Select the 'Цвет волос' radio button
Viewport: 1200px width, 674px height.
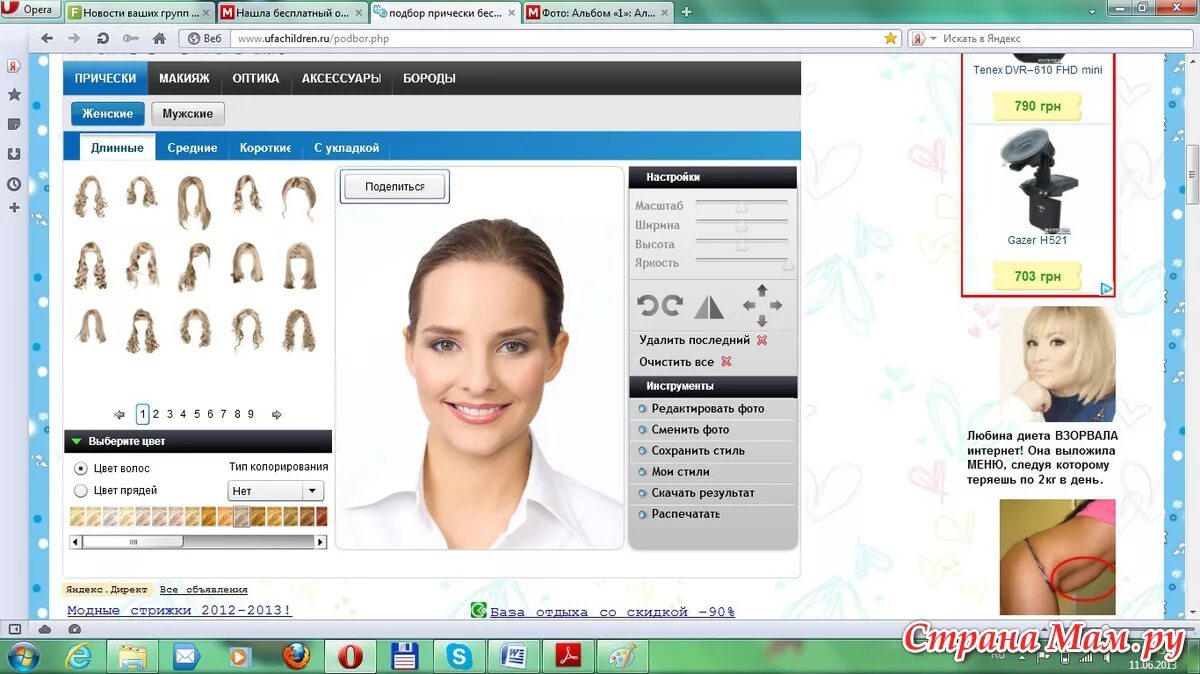[x=81, y=468]
